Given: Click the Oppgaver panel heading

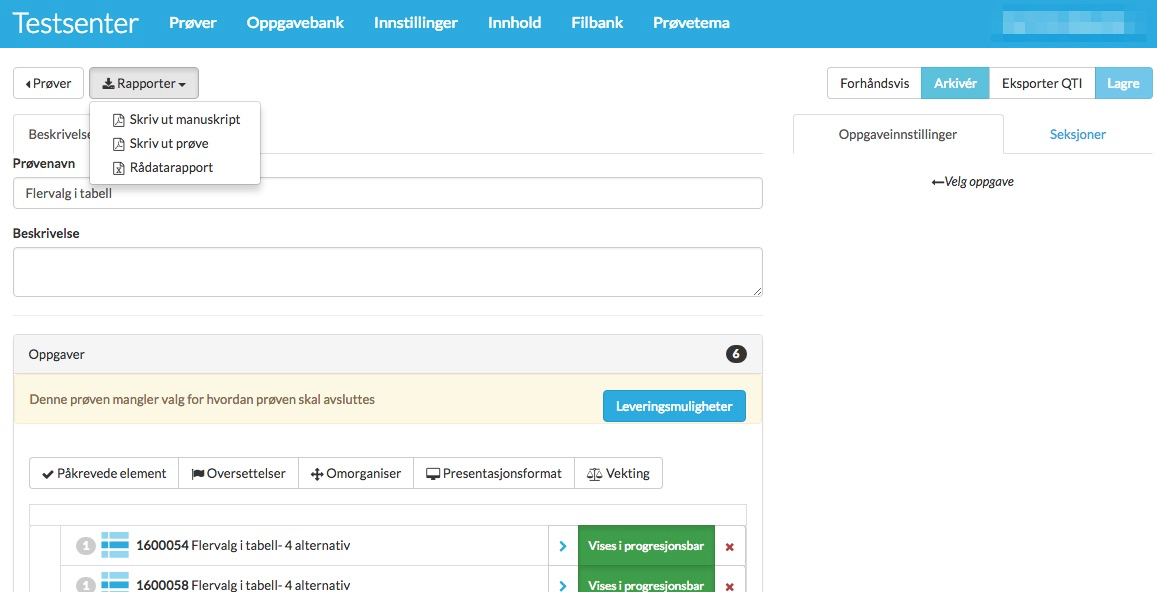Looking at the screenshot, I should 387,354.
